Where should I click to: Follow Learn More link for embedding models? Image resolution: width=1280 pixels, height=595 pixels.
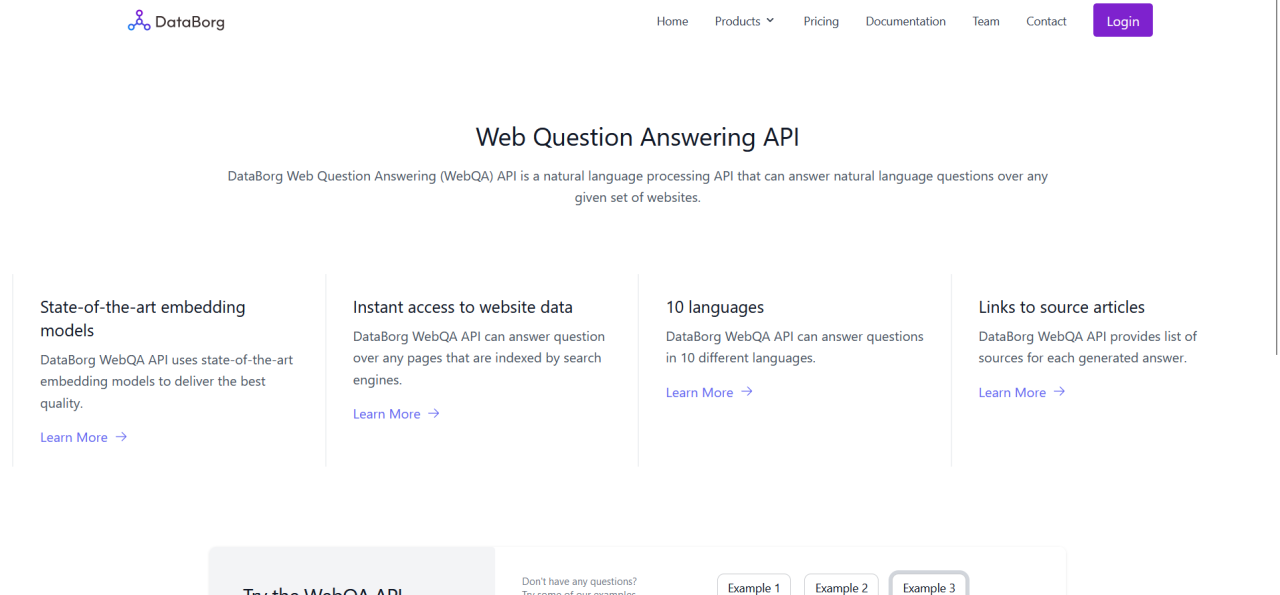point(74,437)
